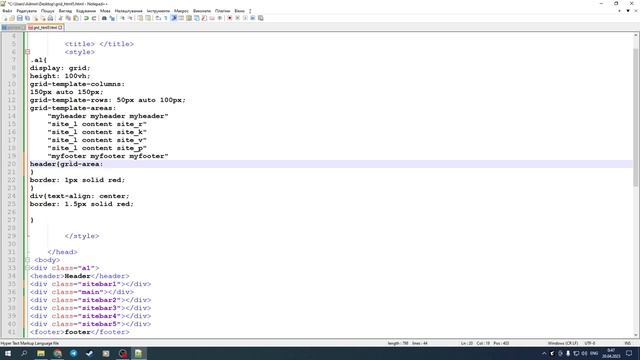The height and width of the screenshot is (360, 640).
Task: Start macro recording with the red Record icon
Action: pyautogui.click(x=229, y=18)
